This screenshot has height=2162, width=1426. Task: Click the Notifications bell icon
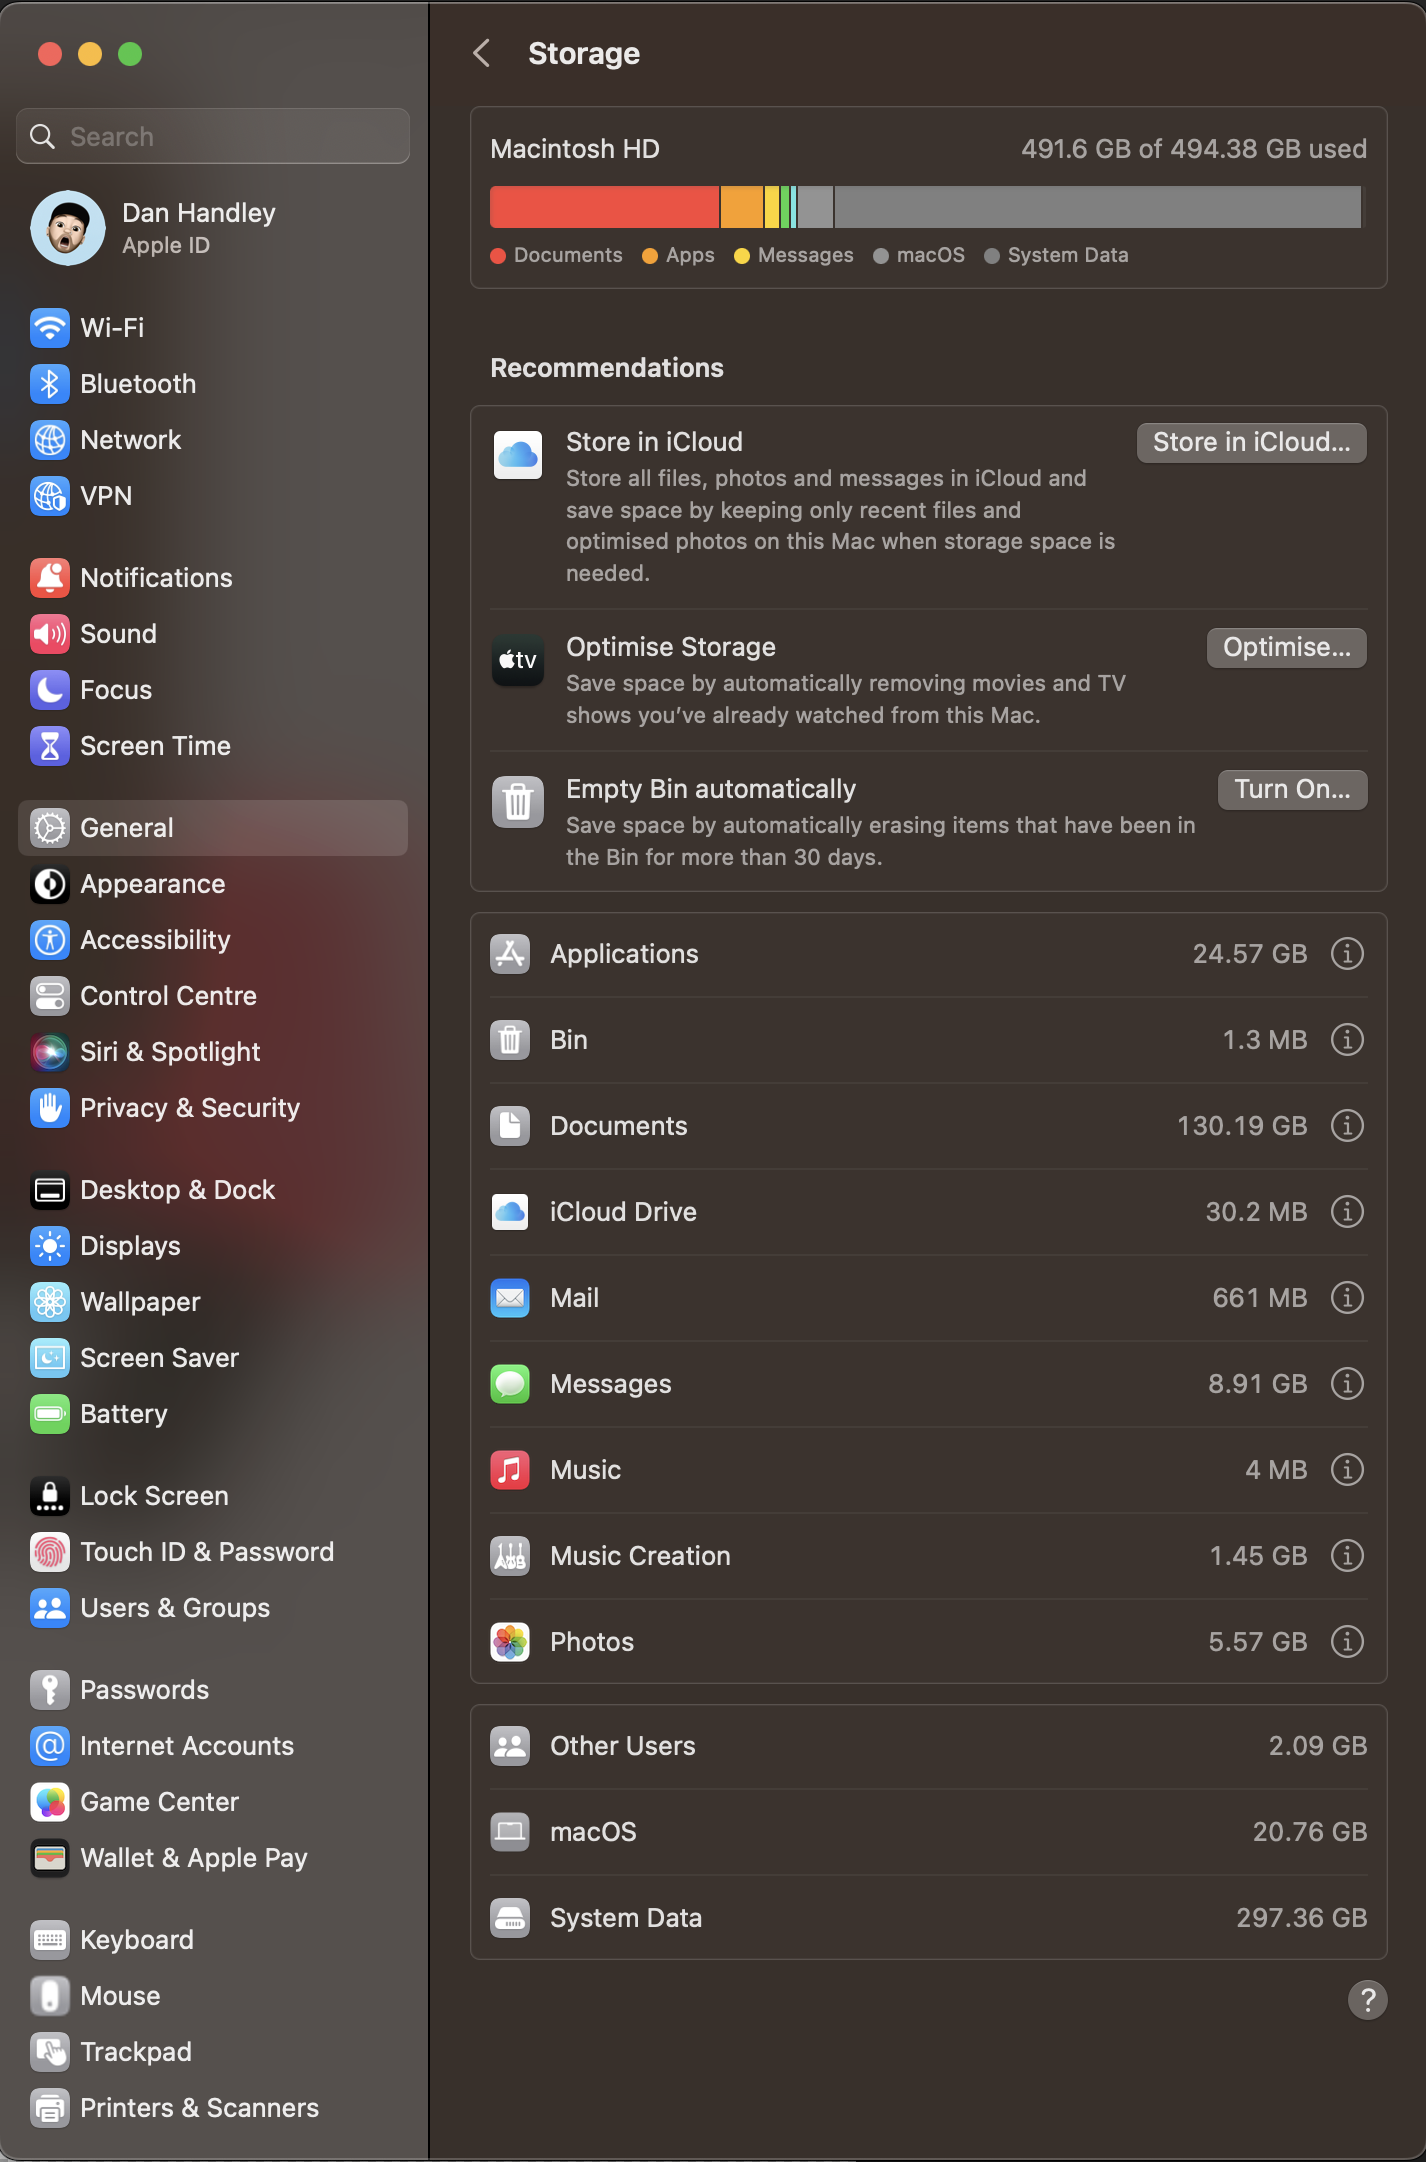pyautogui.click(x=49, y=577)
